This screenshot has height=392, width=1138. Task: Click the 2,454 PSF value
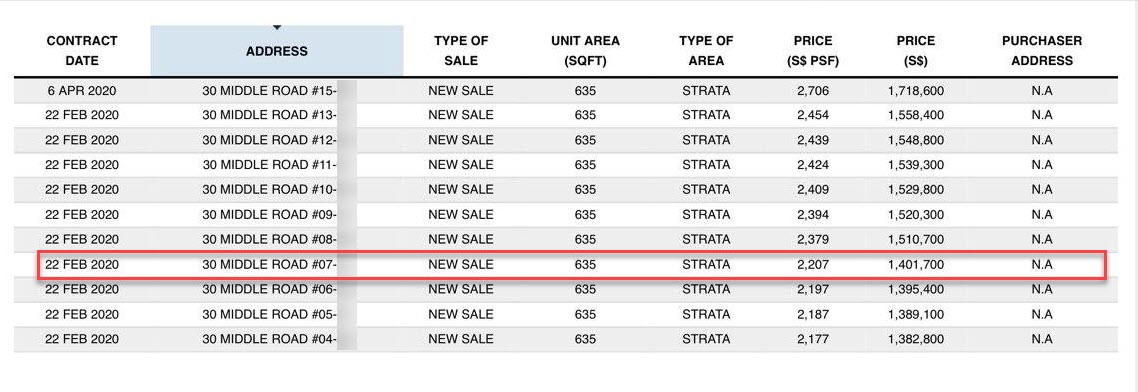click(812, 115)
